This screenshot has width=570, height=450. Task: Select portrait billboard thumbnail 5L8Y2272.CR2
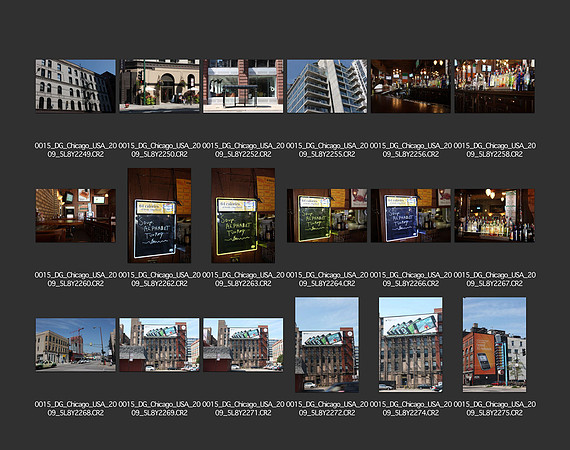(x=327, y=345)
